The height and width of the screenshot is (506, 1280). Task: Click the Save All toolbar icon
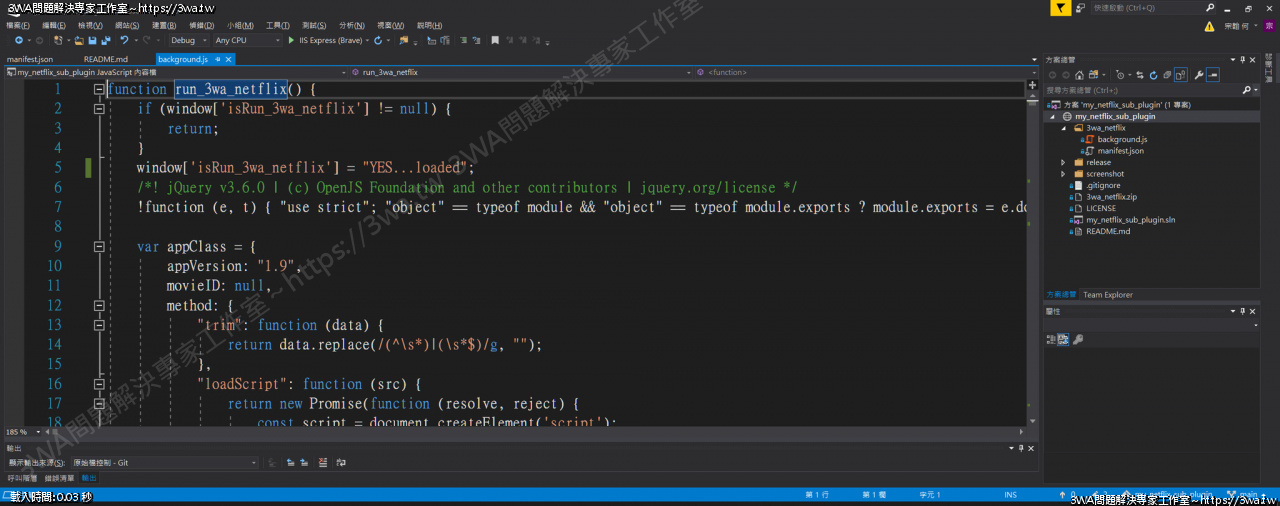click(104, 41)
